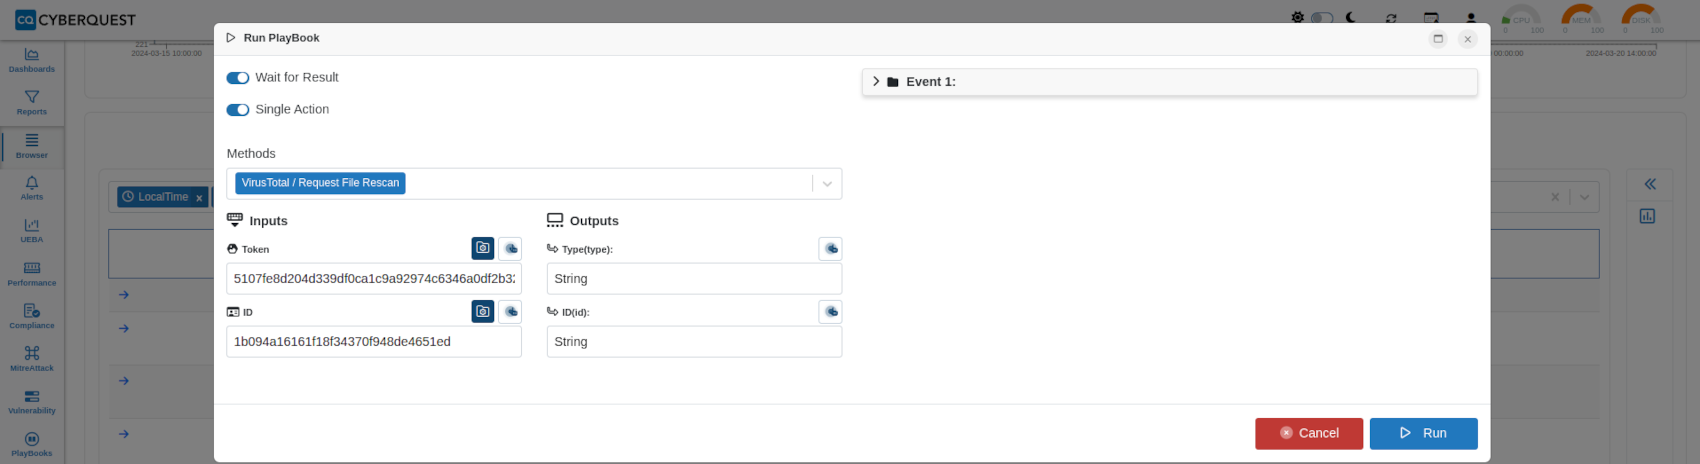This screenshot has height=464, width=1700.
Task: Click cloud icon next to Type(type) output
Action: point(830,248)
